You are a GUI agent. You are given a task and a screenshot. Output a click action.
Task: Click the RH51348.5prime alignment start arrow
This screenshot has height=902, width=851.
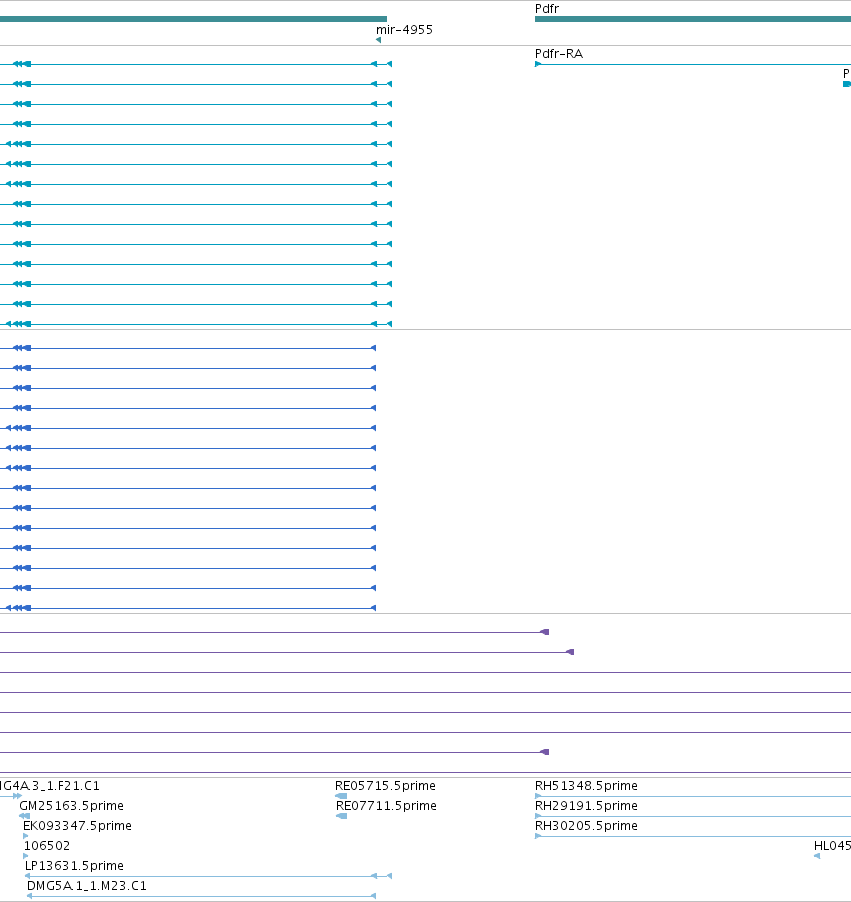pos(537,796)
